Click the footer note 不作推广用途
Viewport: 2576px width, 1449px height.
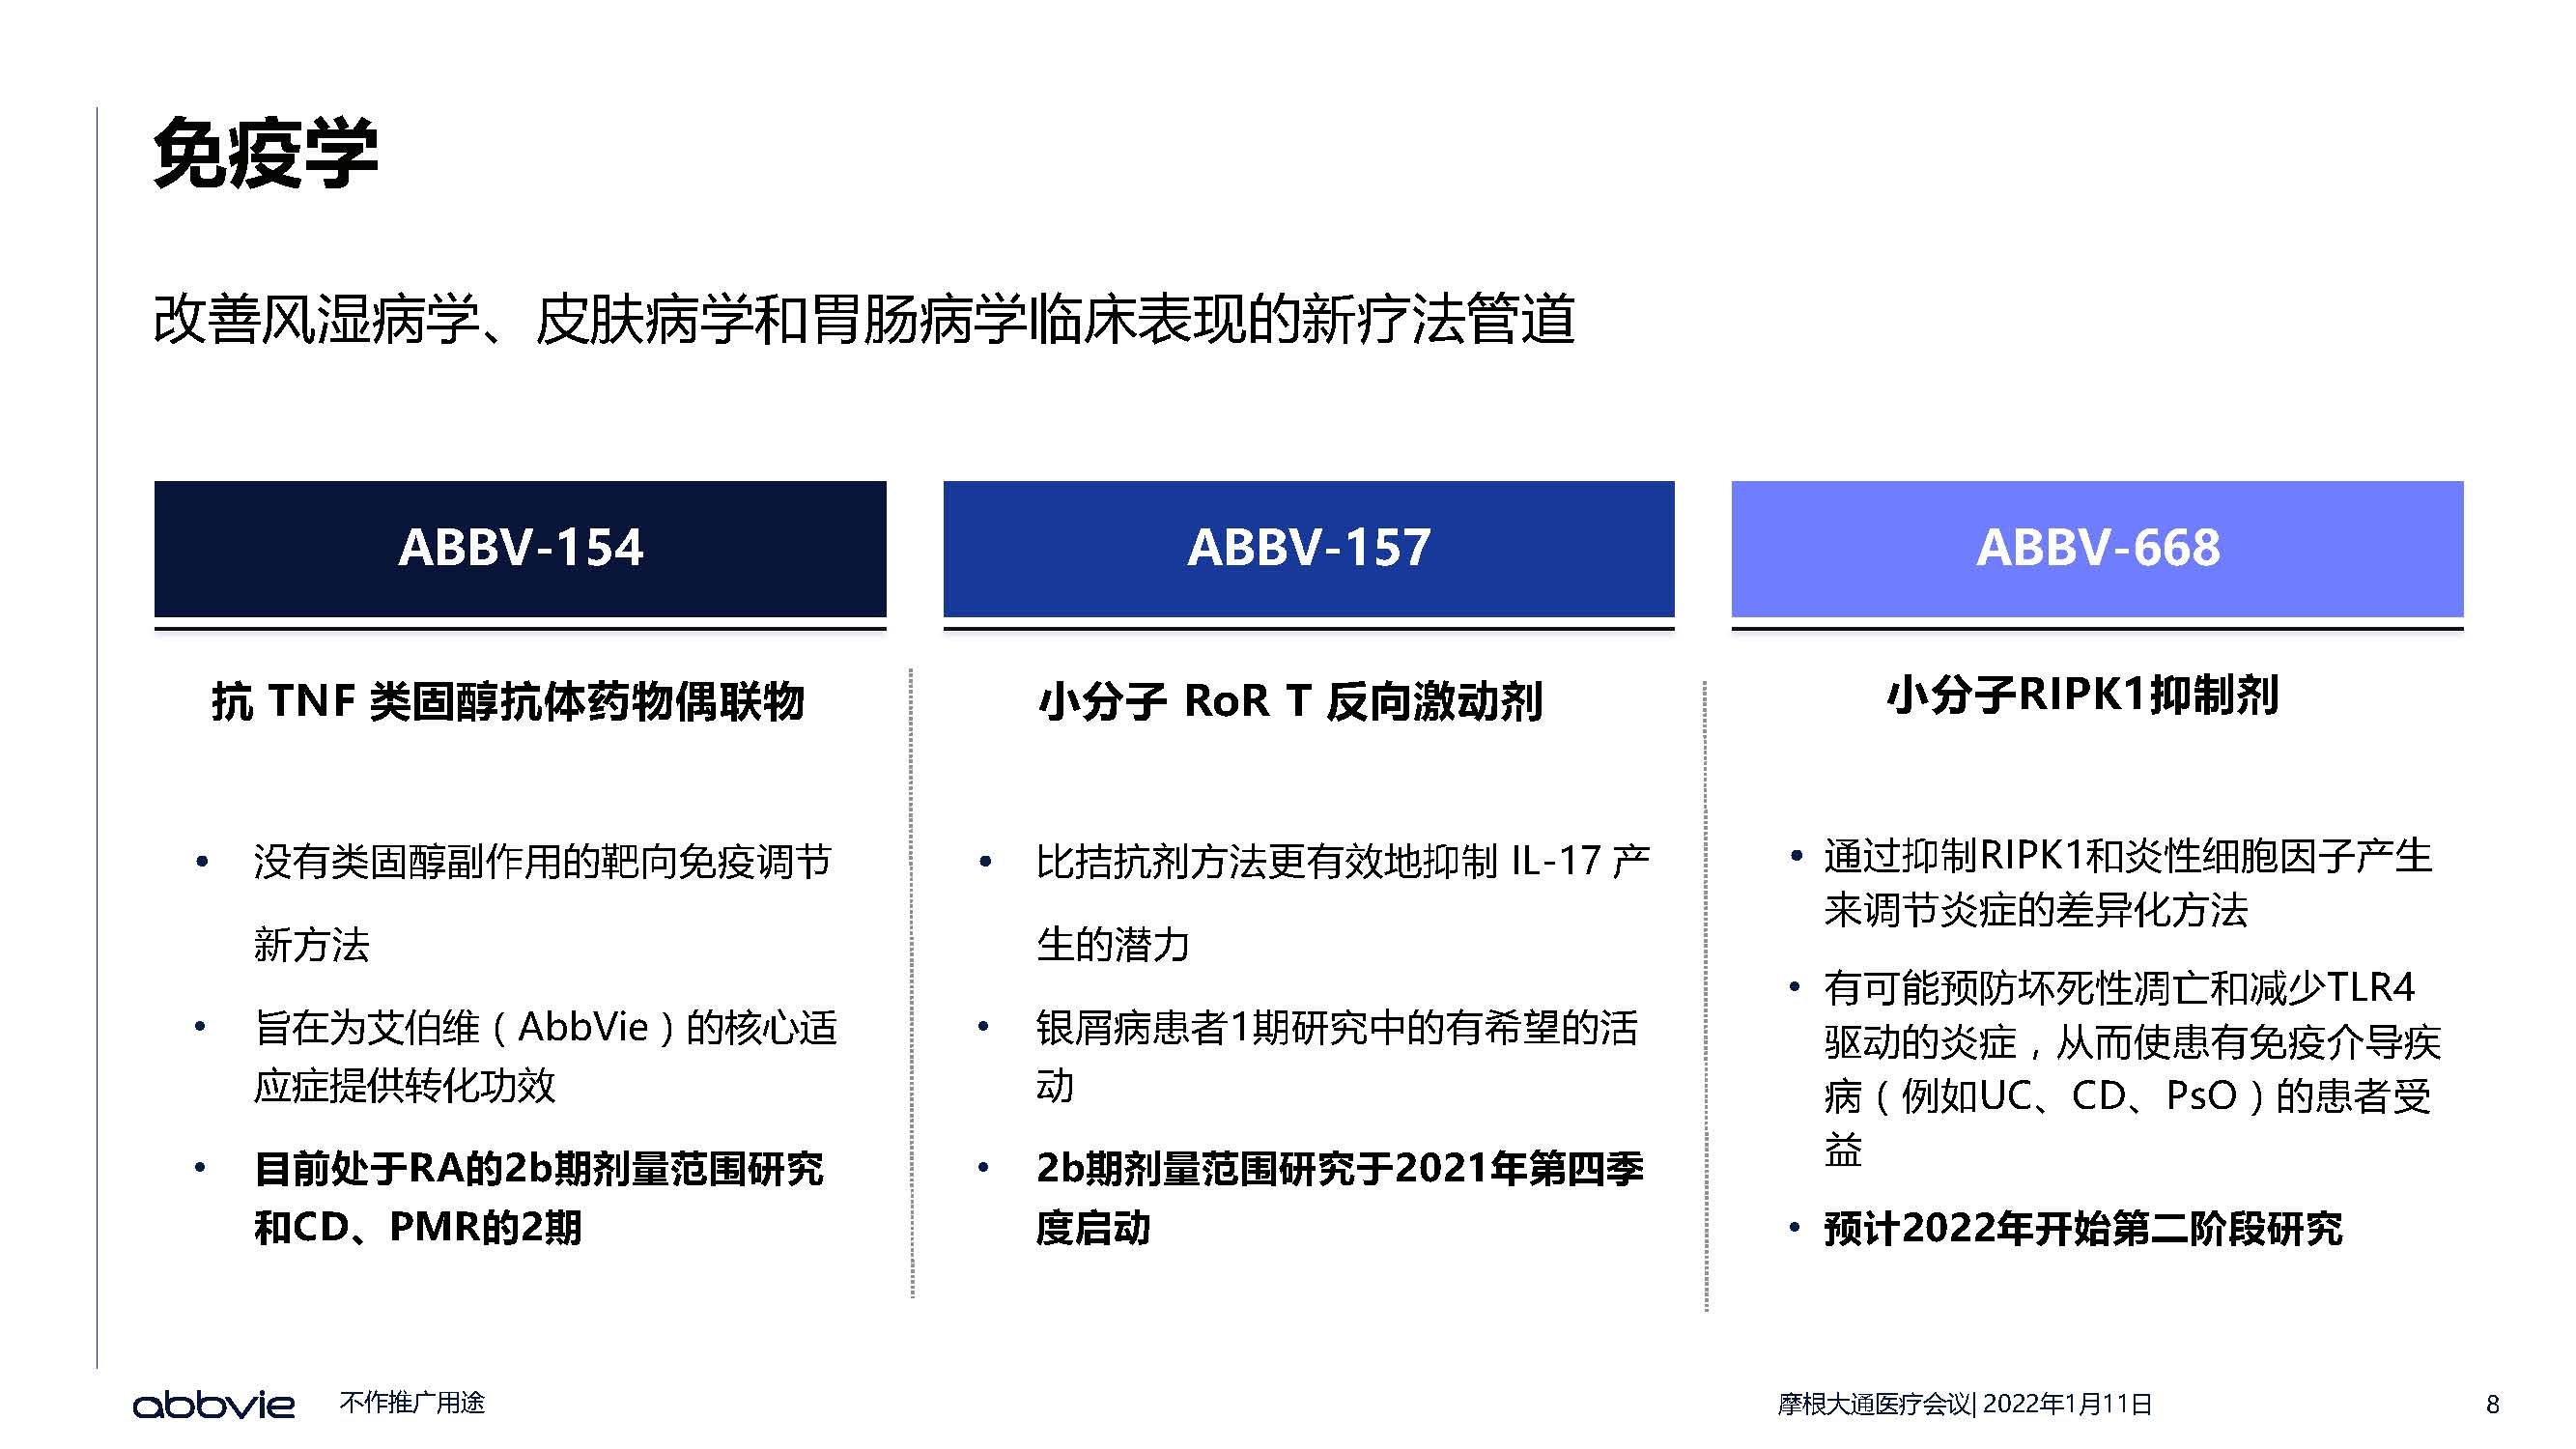[412, 1402]
